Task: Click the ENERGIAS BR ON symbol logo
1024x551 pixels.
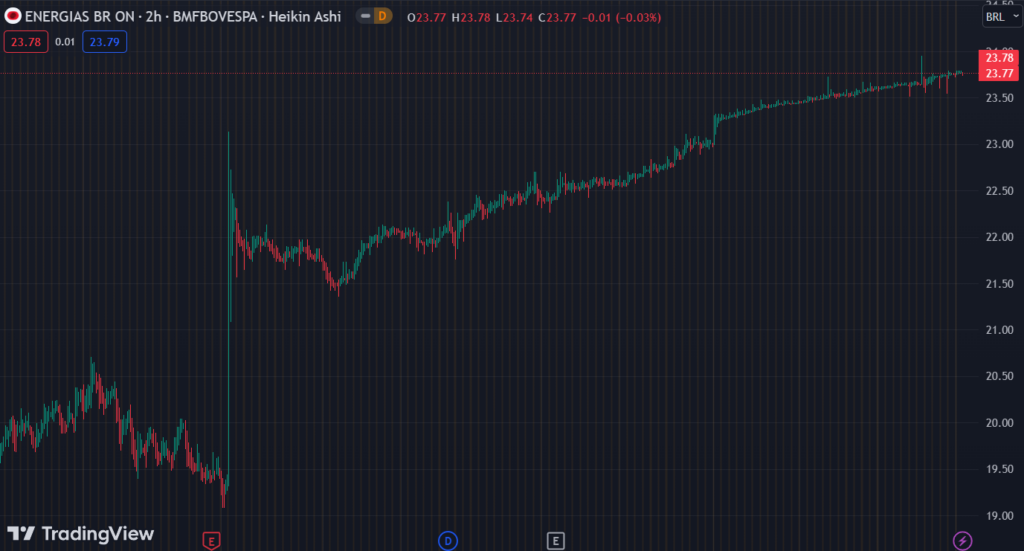Action: 12,16
